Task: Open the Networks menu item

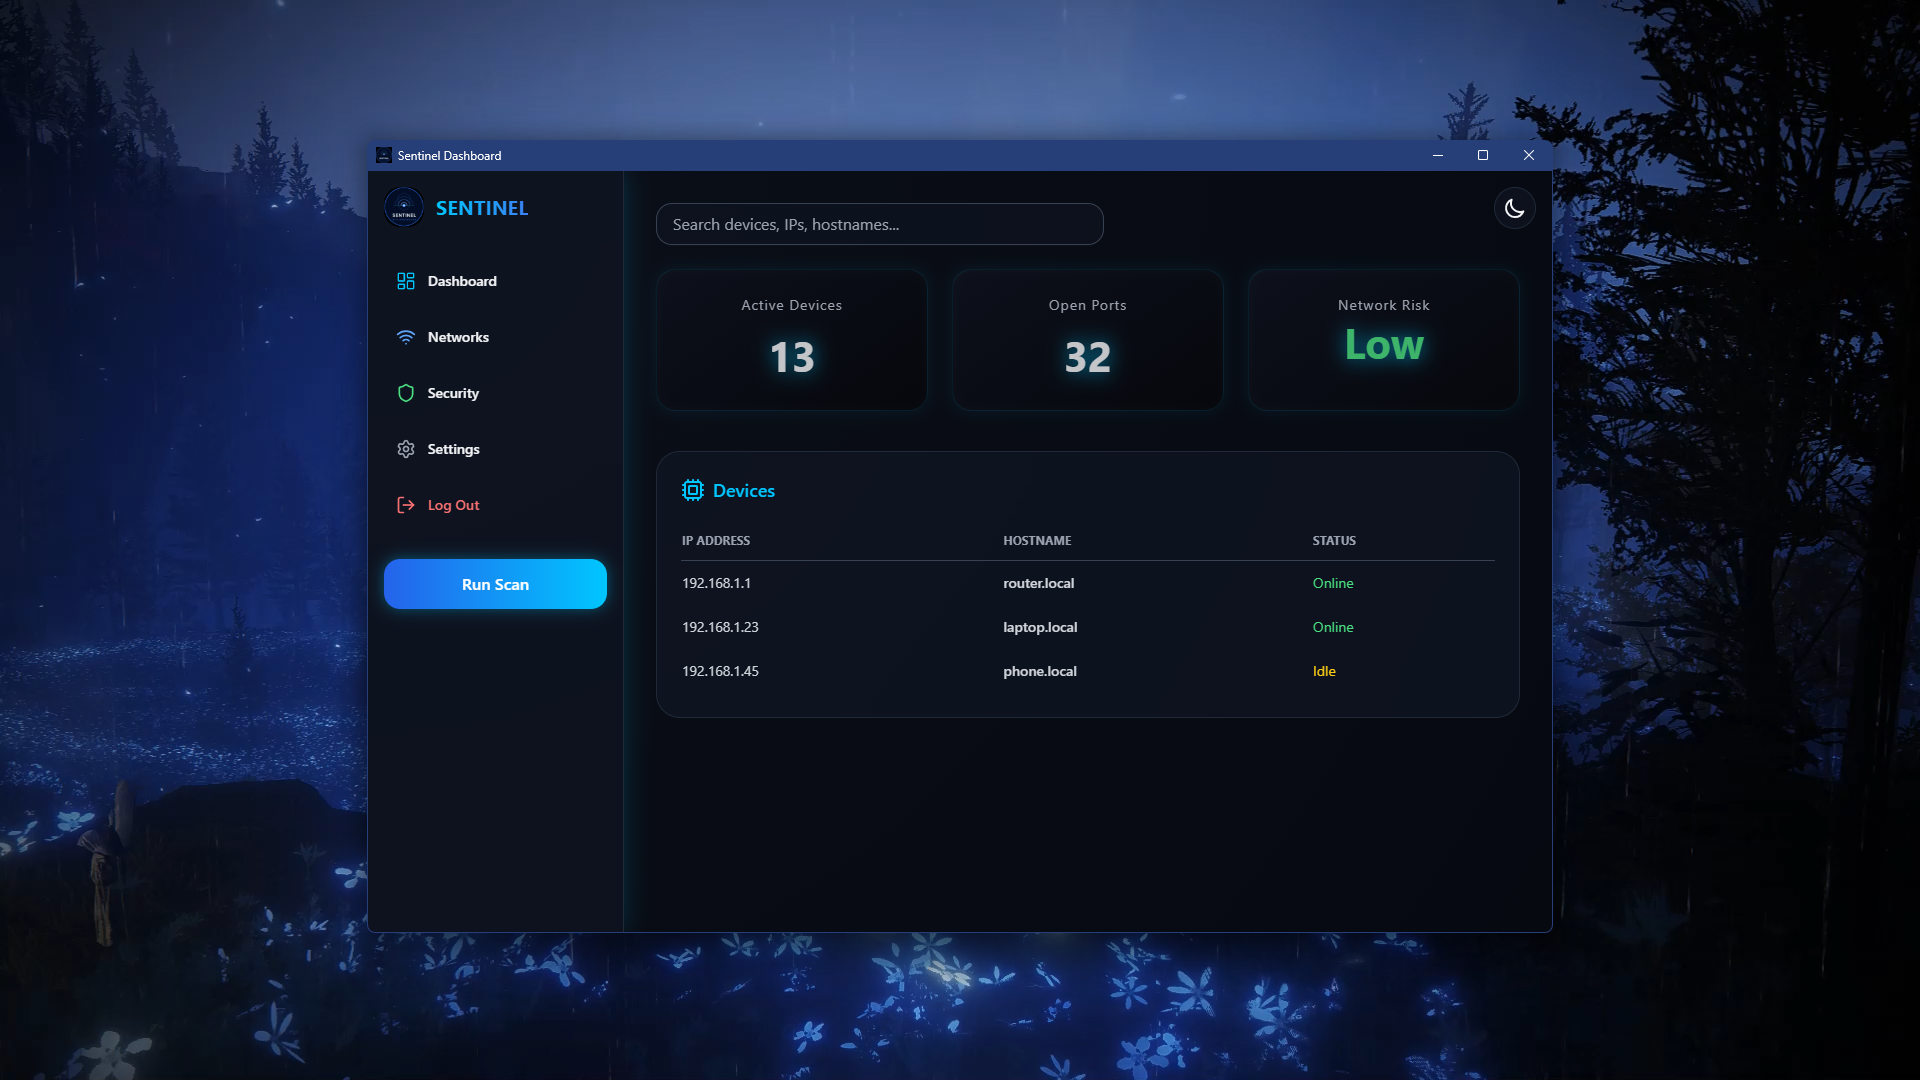Action: [x=458, y=337]
